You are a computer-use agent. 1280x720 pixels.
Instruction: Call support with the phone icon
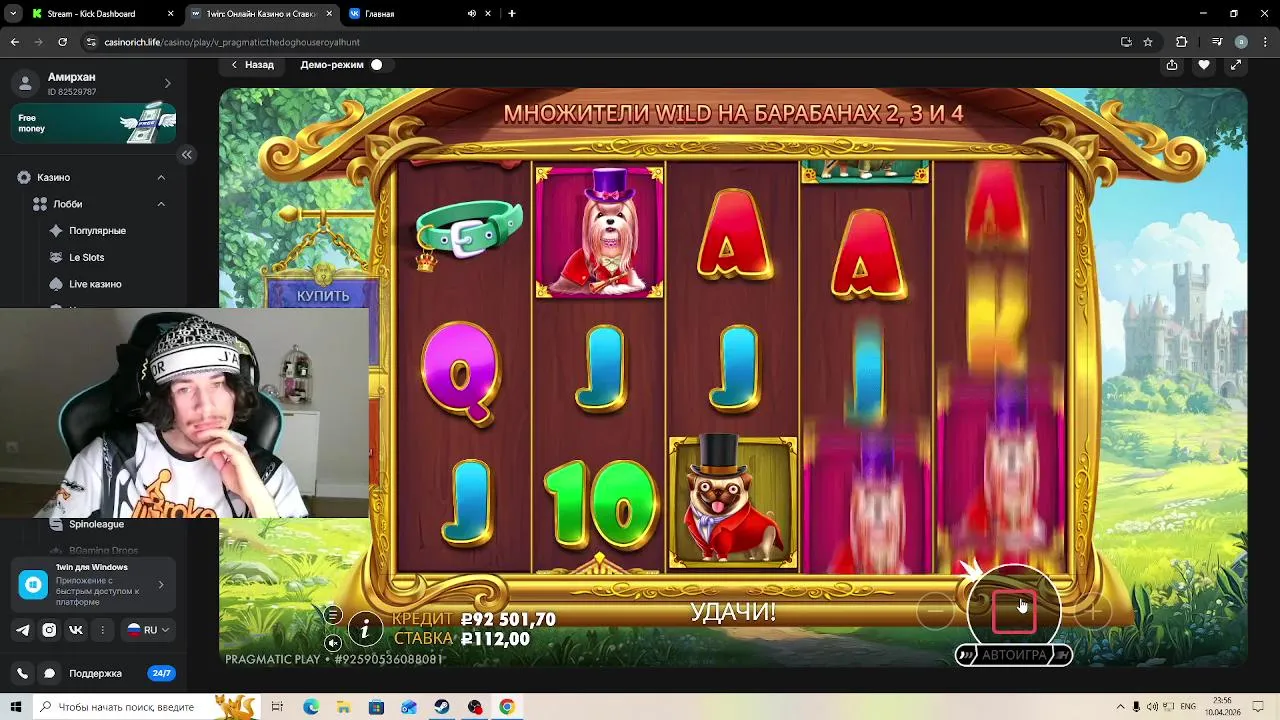(23, 674)
